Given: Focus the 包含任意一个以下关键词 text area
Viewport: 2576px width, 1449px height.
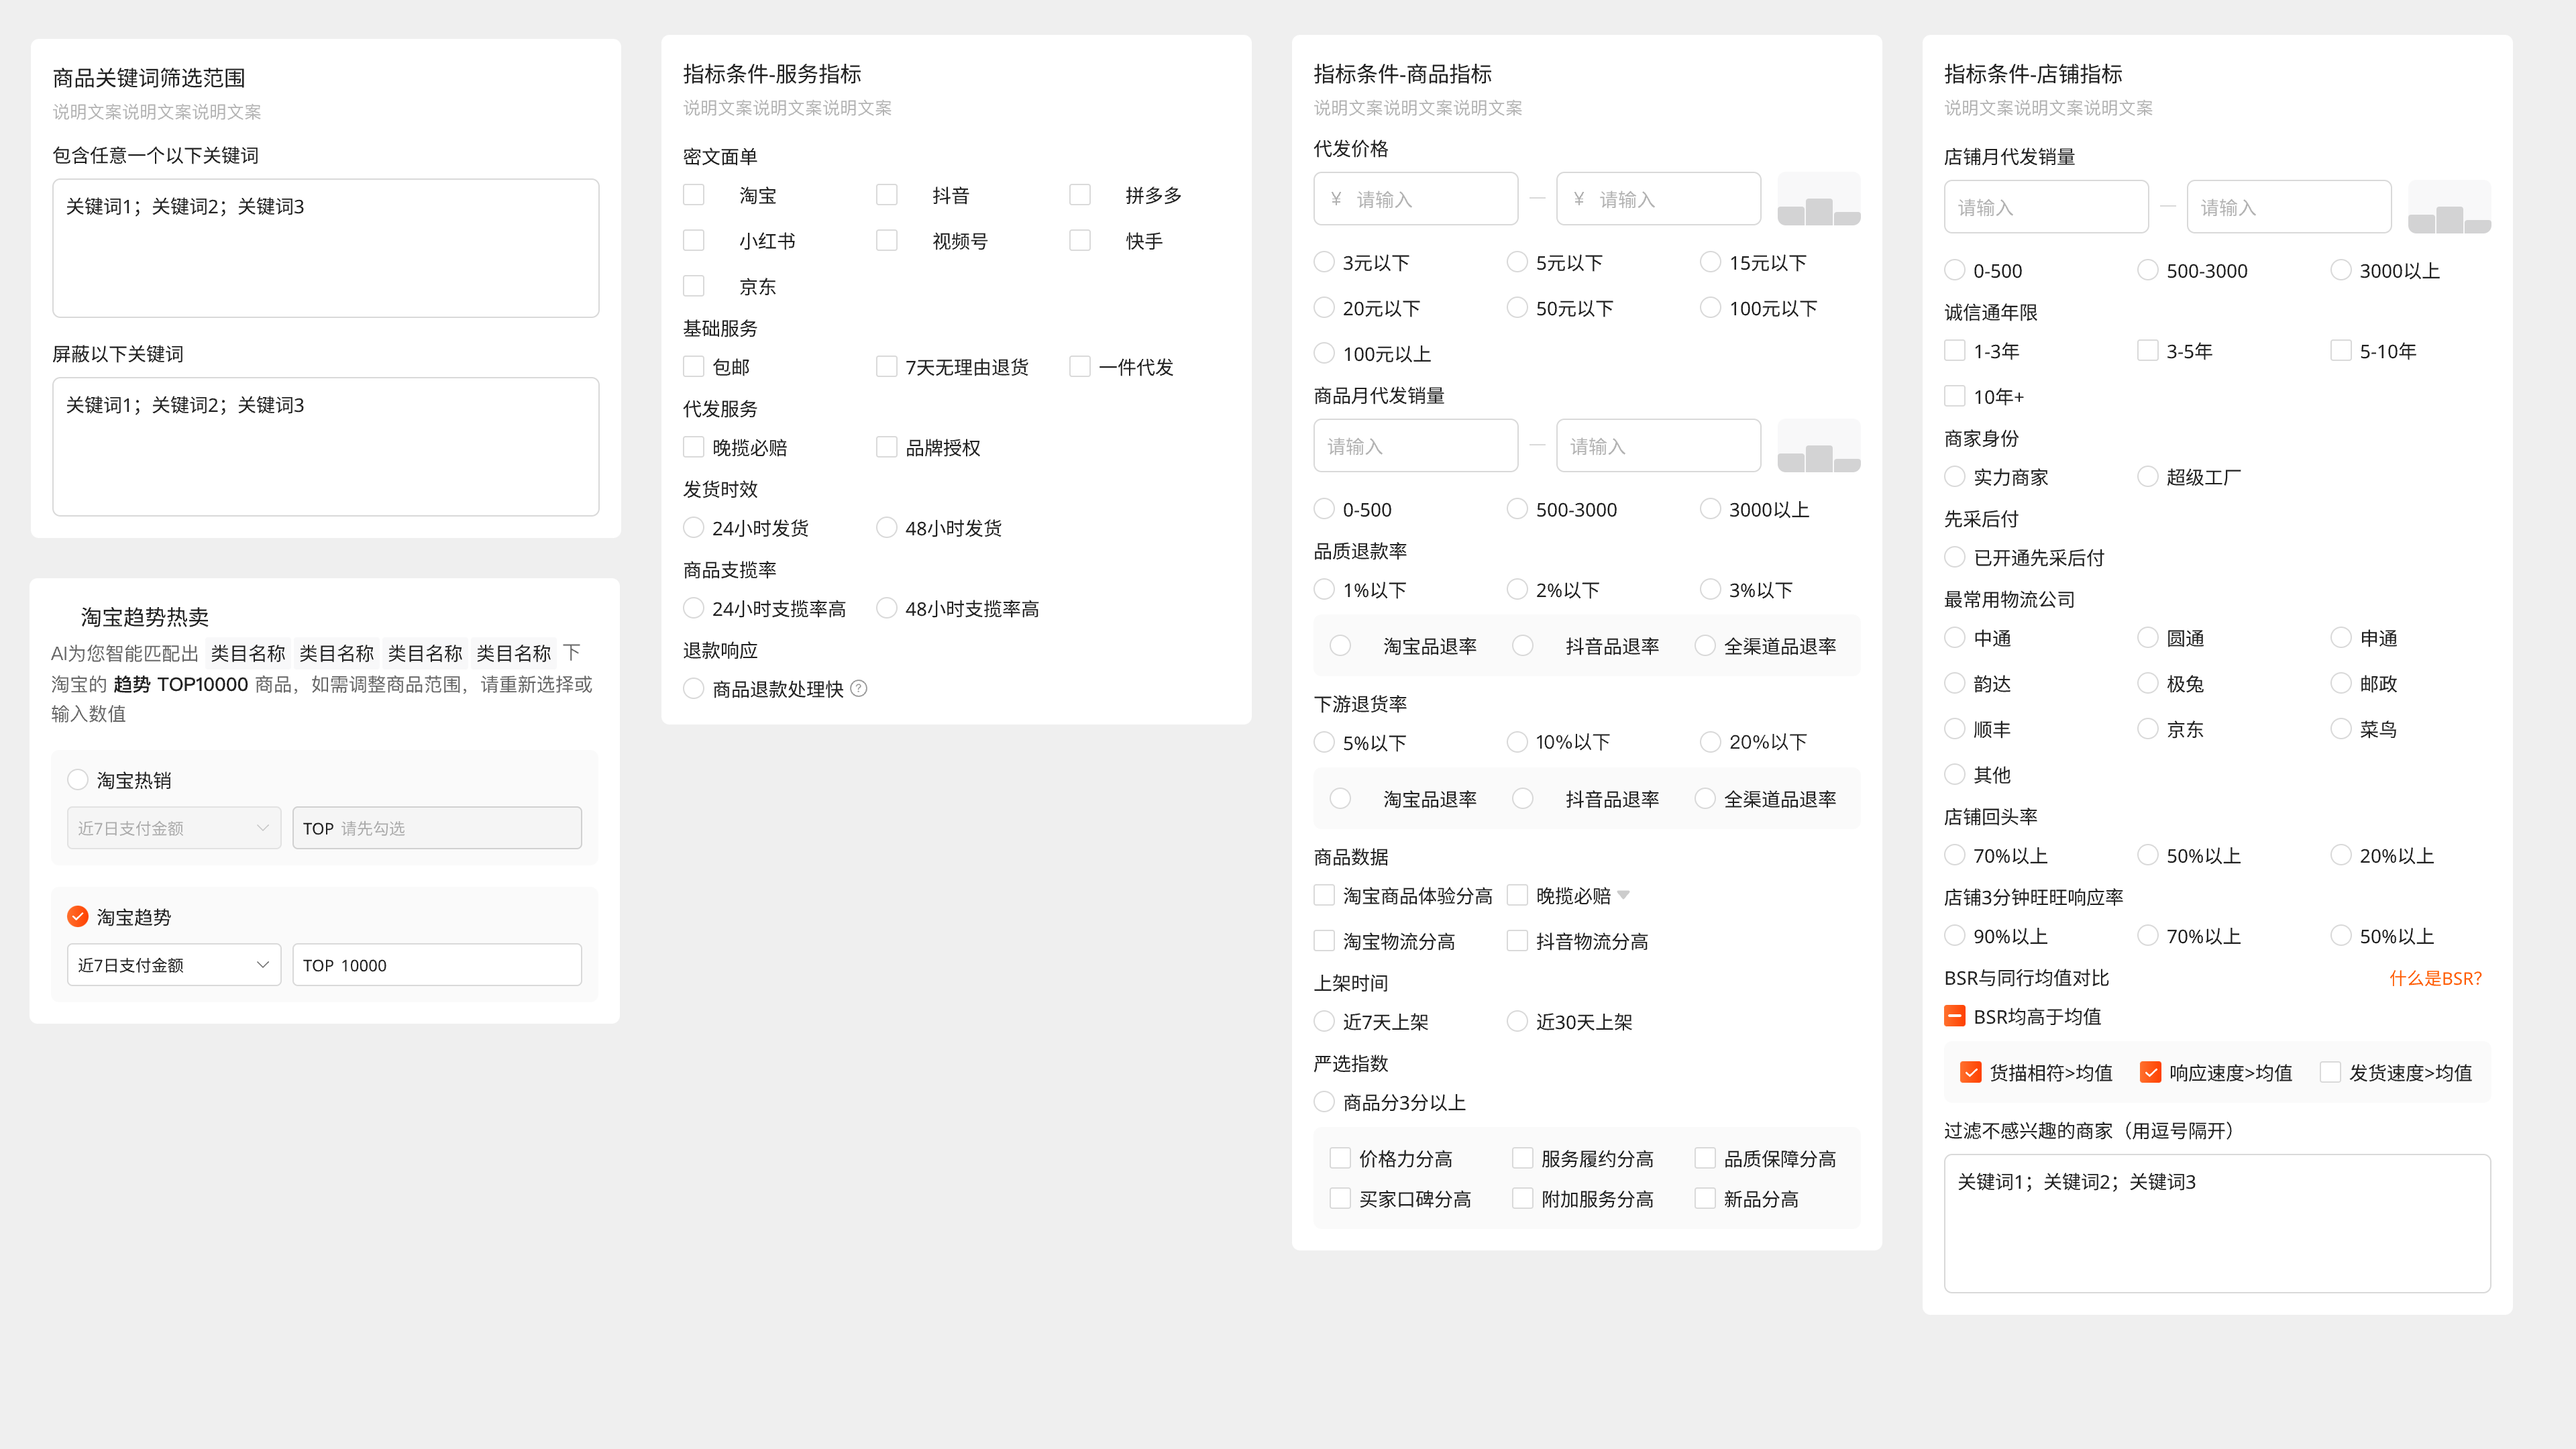Looking at the screenshot, I should (326, 248).
